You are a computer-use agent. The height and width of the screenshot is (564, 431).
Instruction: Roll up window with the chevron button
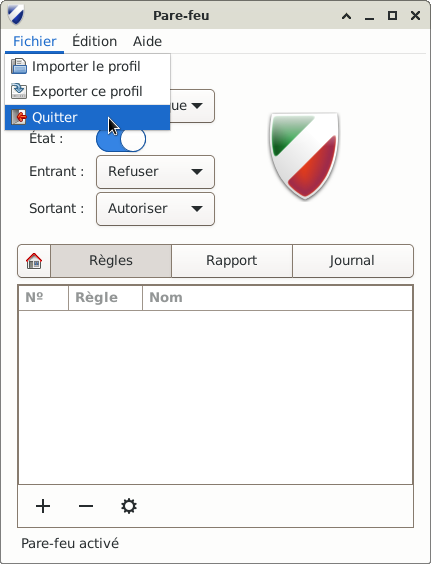[346, 16]
